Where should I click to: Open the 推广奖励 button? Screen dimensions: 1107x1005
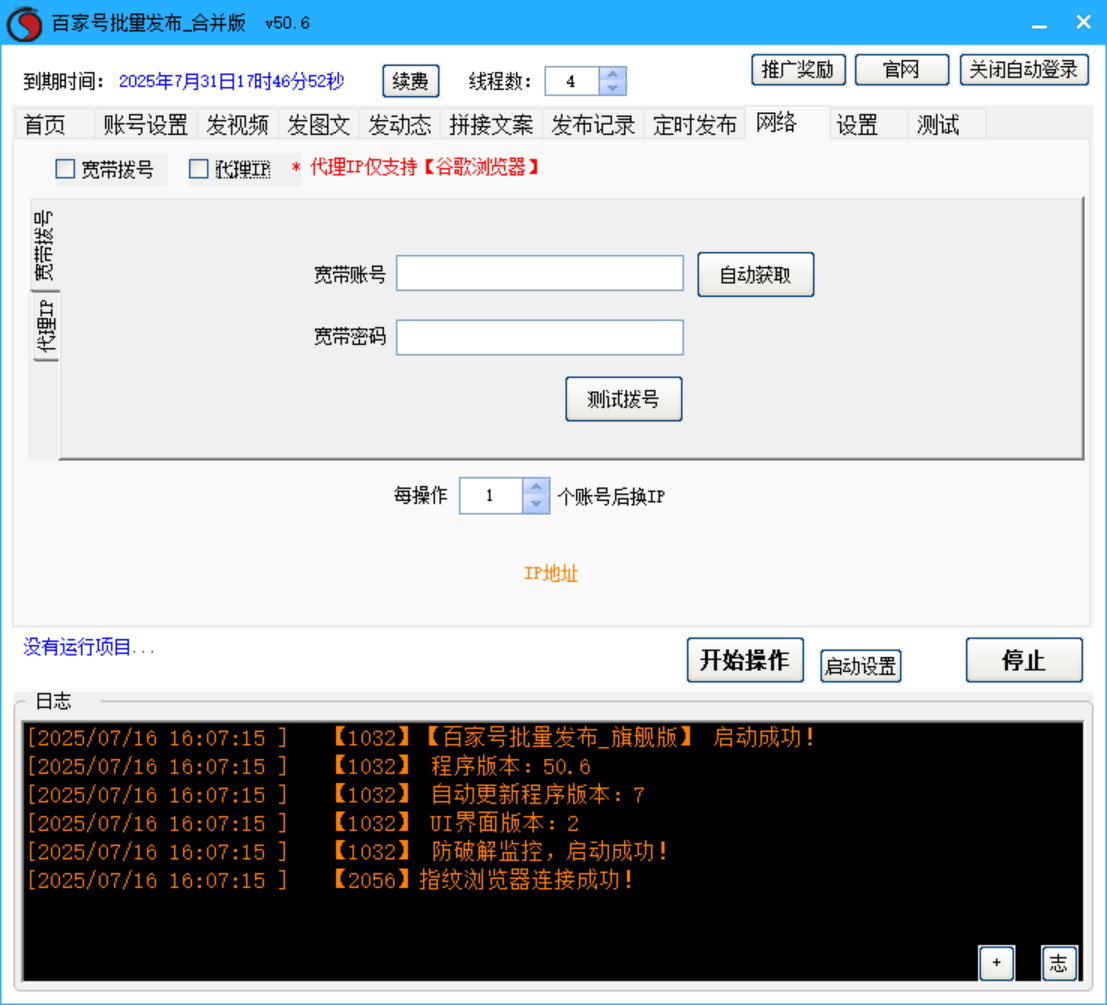[798, 70]
